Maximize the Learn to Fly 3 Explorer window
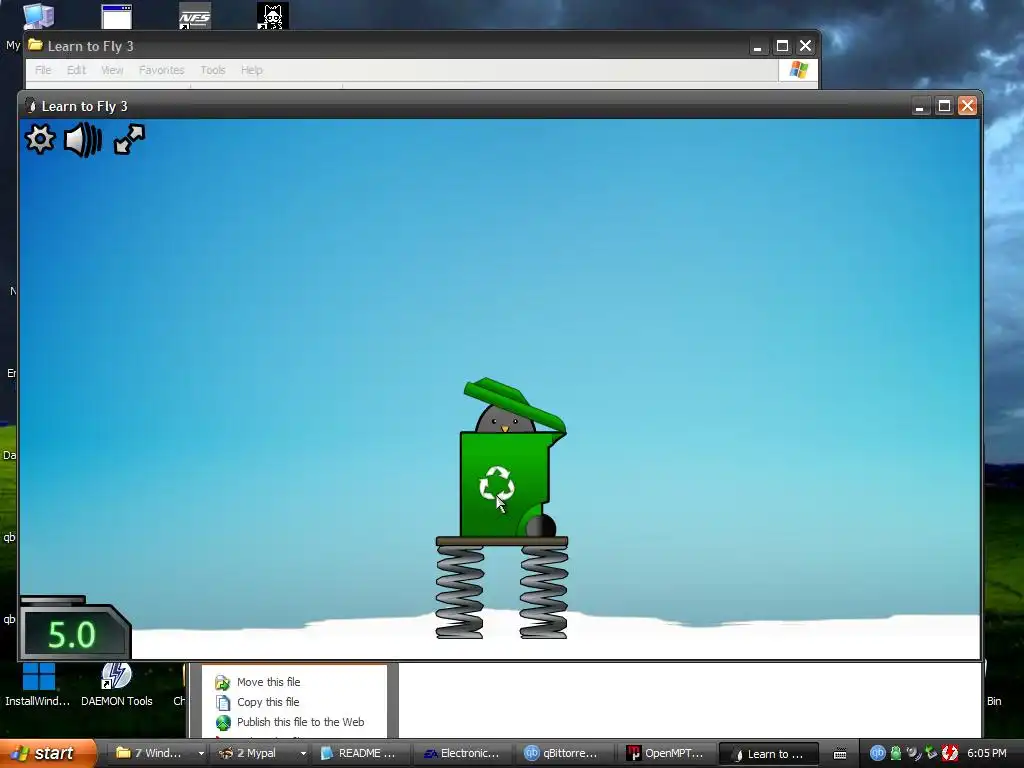 (782, 46)
